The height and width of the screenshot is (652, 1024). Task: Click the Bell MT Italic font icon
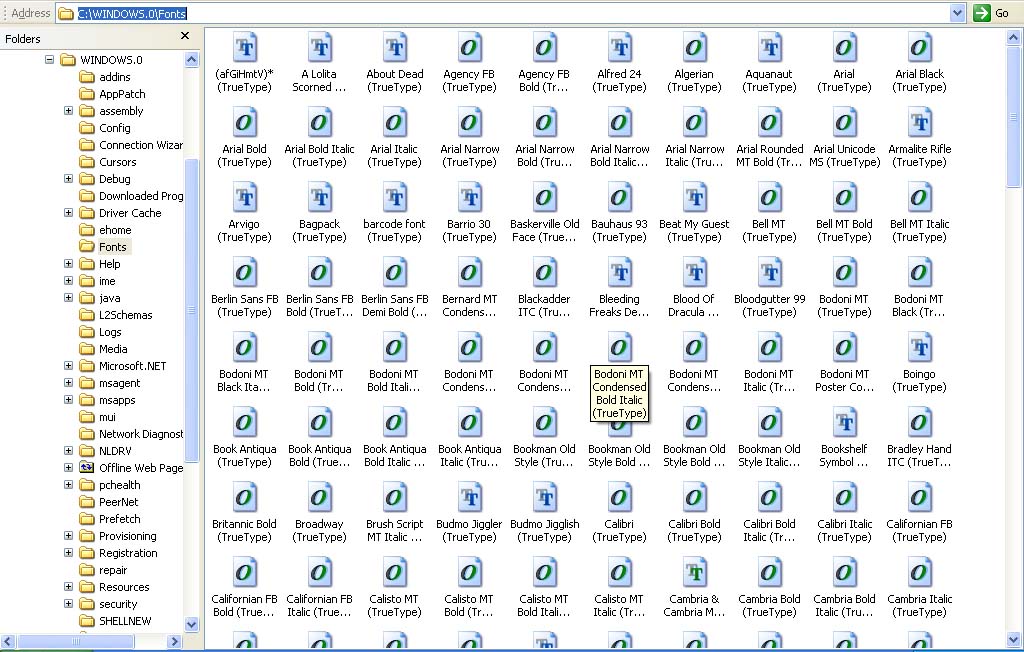click(920, 197)
